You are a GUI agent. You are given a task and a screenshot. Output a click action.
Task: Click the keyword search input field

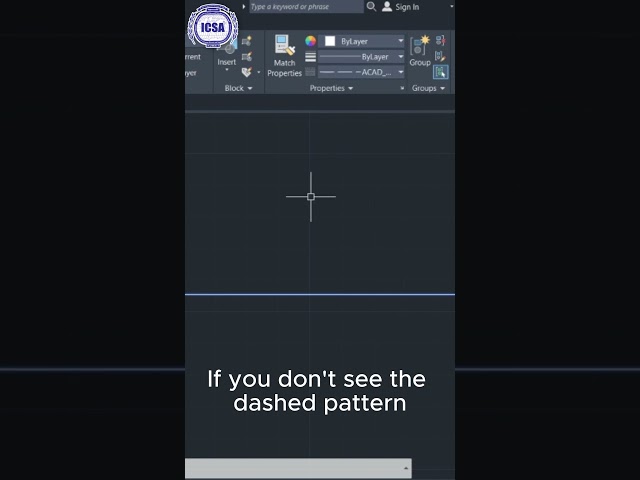click(x=306, y=7)
